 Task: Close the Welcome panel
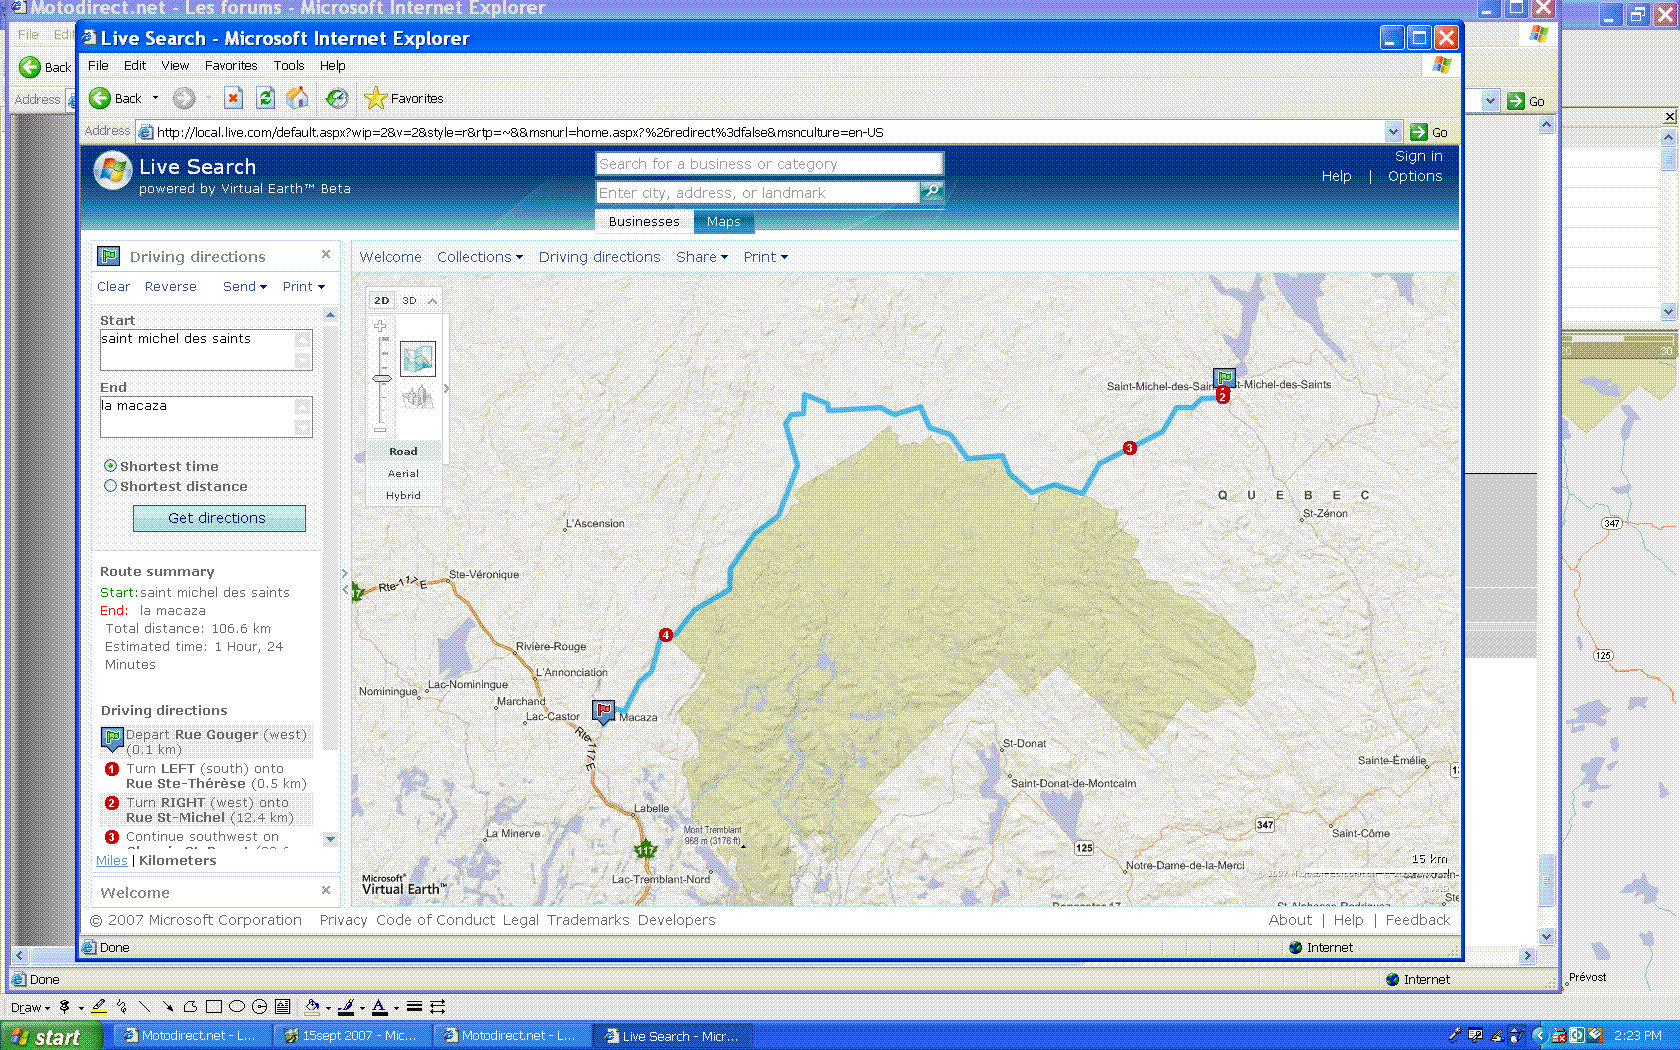326,890
